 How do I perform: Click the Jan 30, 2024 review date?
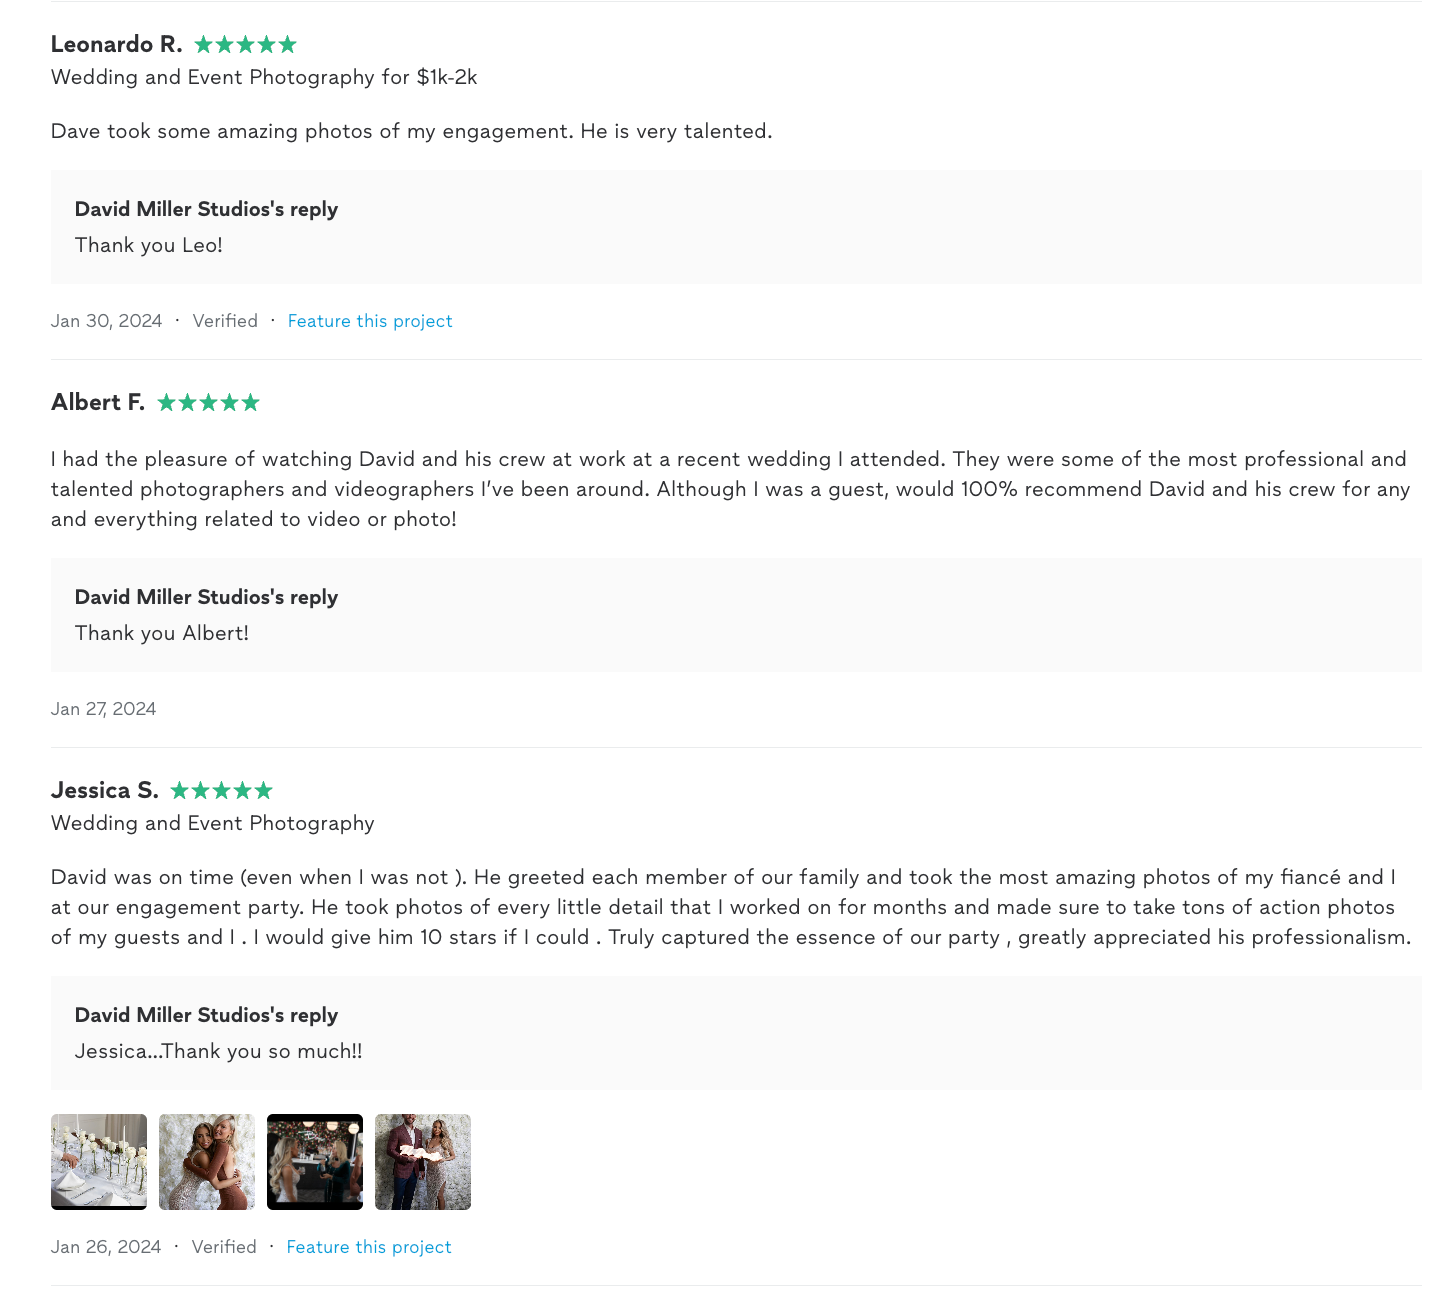107,321
